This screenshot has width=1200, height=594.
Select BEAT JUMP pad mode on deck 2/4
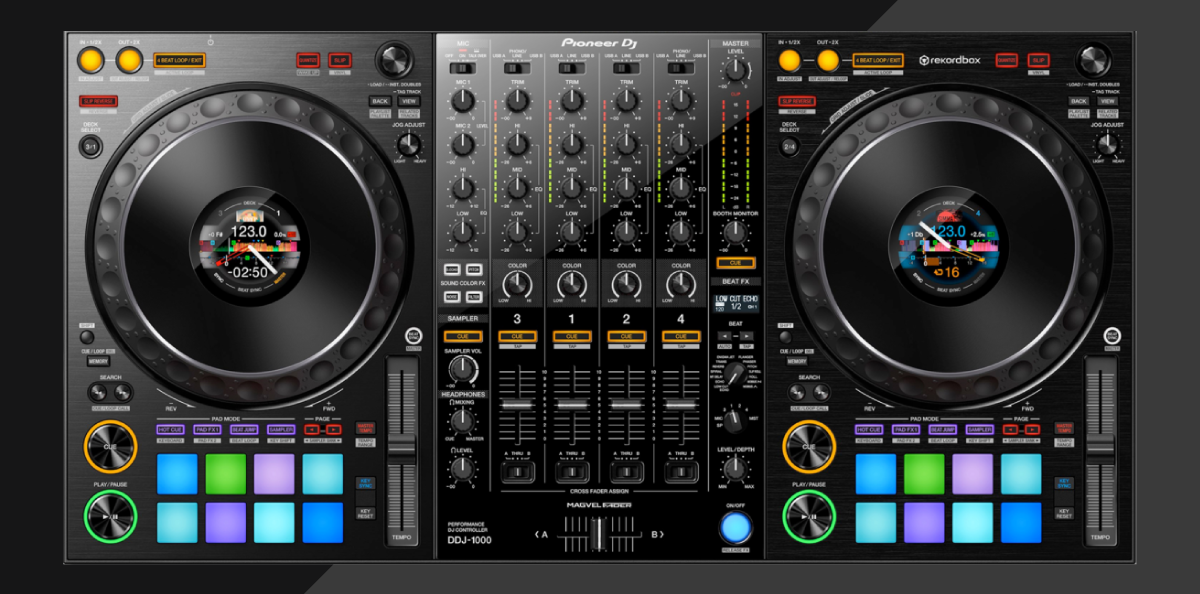943,429
